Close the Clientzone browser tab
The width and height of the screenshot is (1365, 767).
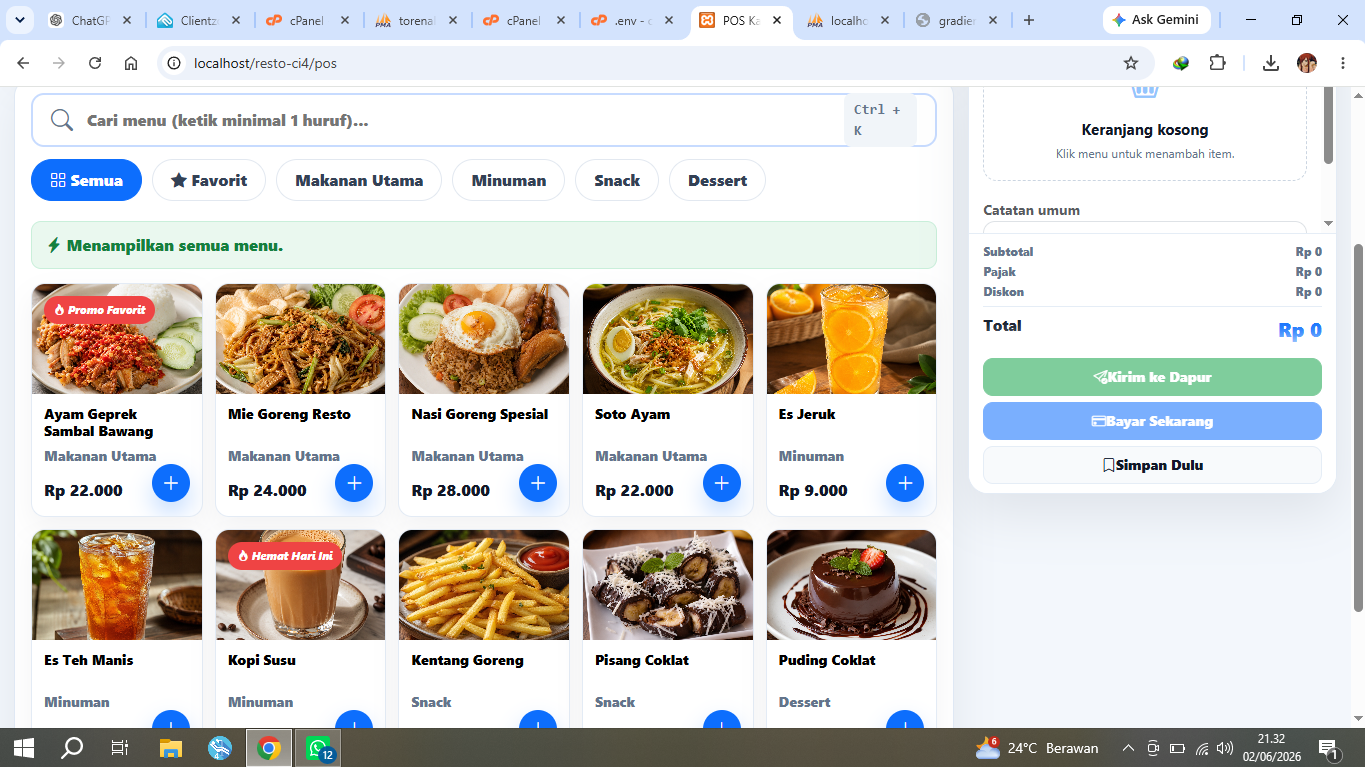(x=236, y=20)
